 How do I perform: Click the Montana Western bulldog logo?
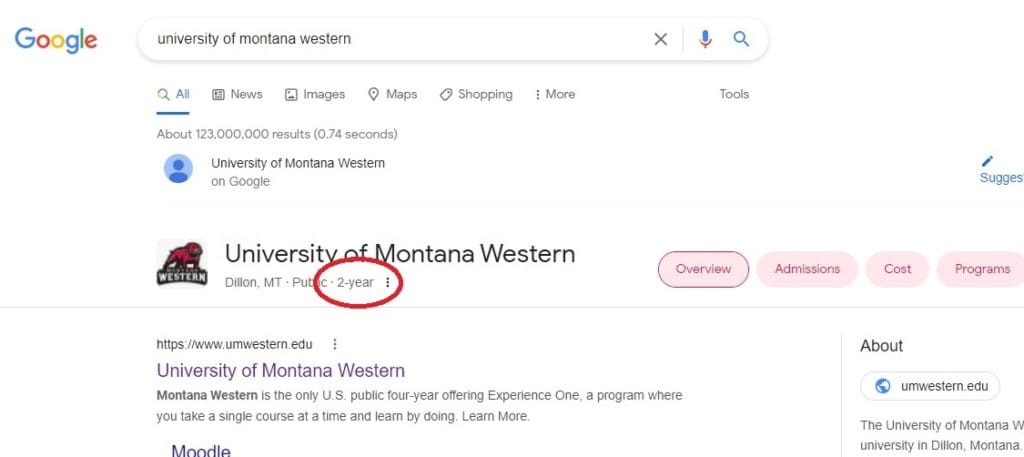click(182, 264)
